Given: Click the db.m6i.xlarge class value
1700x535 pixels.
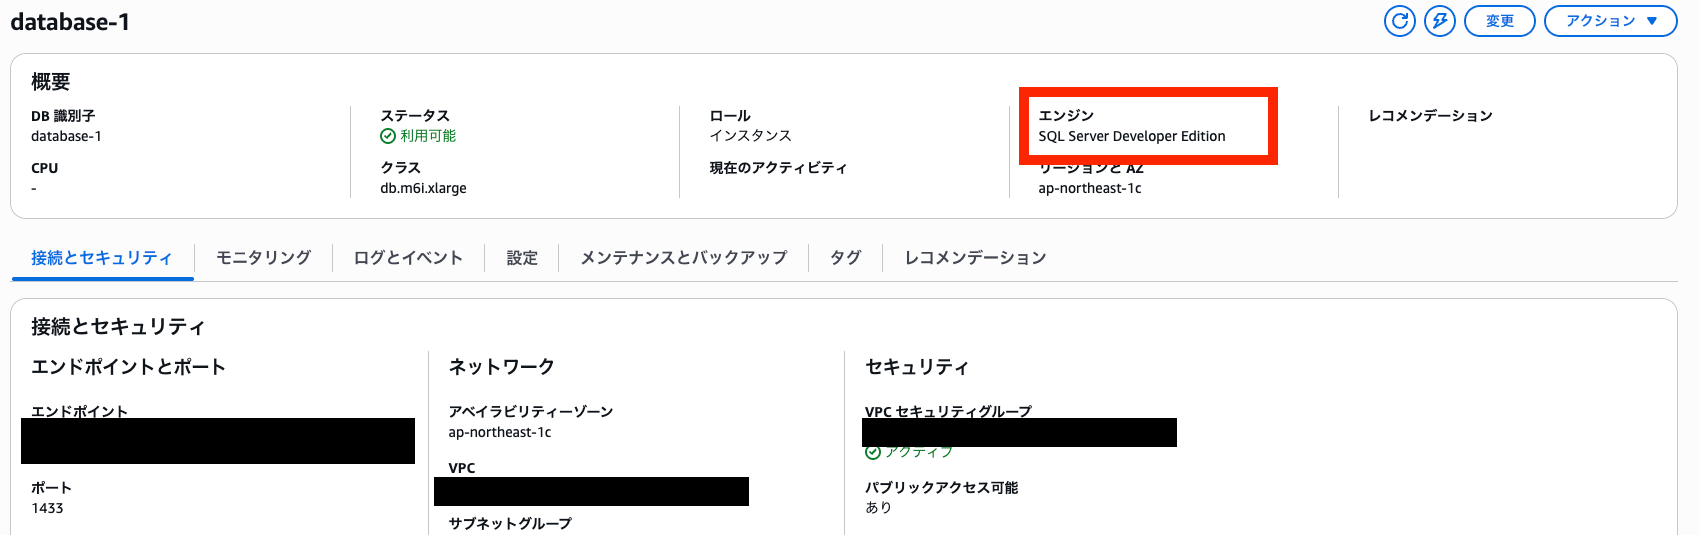Looking at the screenshot, I should pos(423,188).
